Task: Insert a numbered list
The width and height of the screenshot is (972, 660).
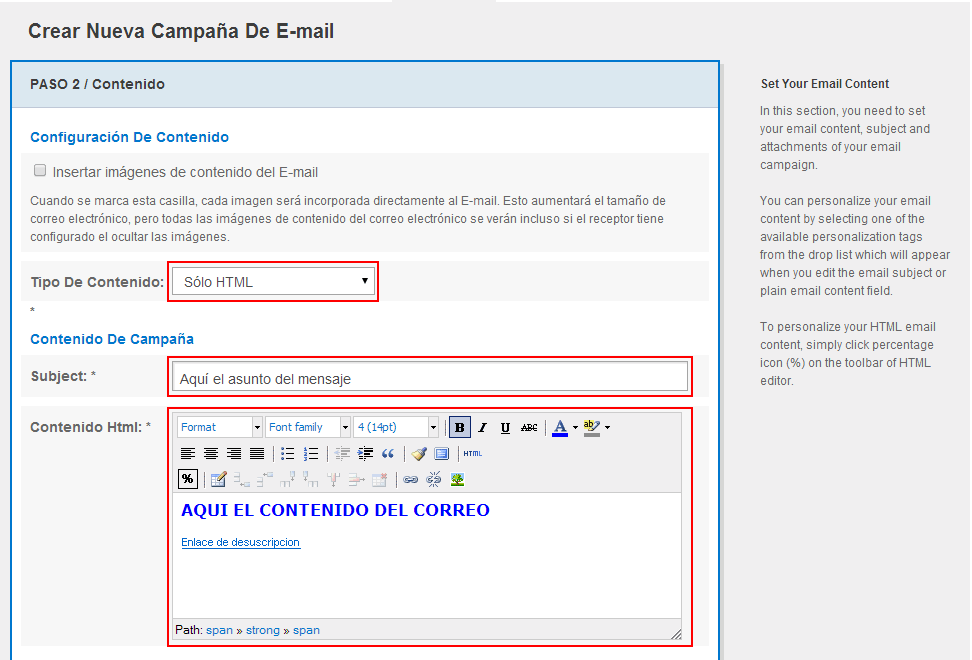Action: click(x=311, y=454)
